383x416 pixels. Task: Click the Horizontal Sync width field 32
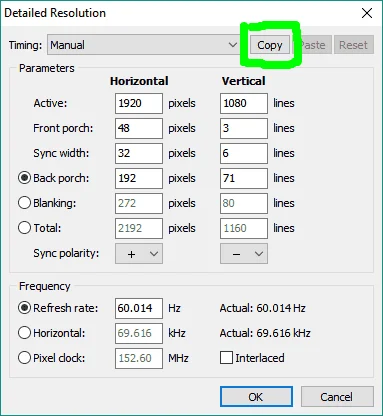click(139, 153)
